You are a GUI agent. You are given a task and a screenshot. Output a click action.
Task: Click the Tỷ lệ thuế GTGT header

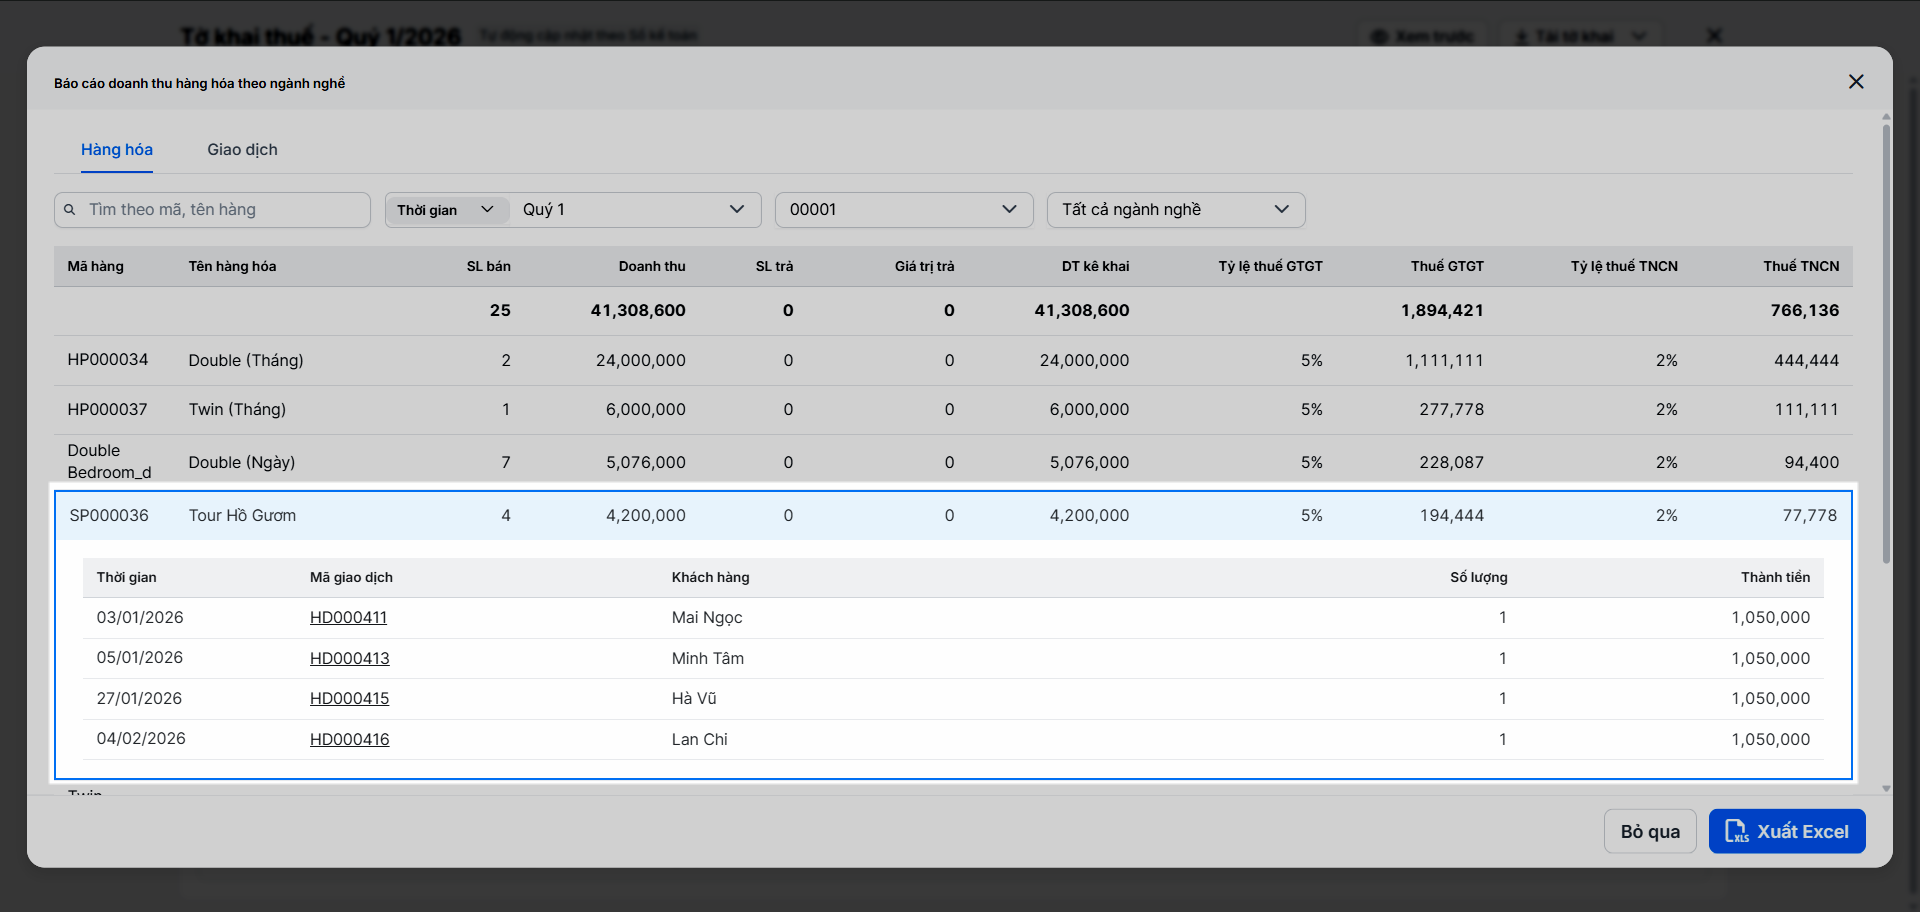[x=1270, y=266]
